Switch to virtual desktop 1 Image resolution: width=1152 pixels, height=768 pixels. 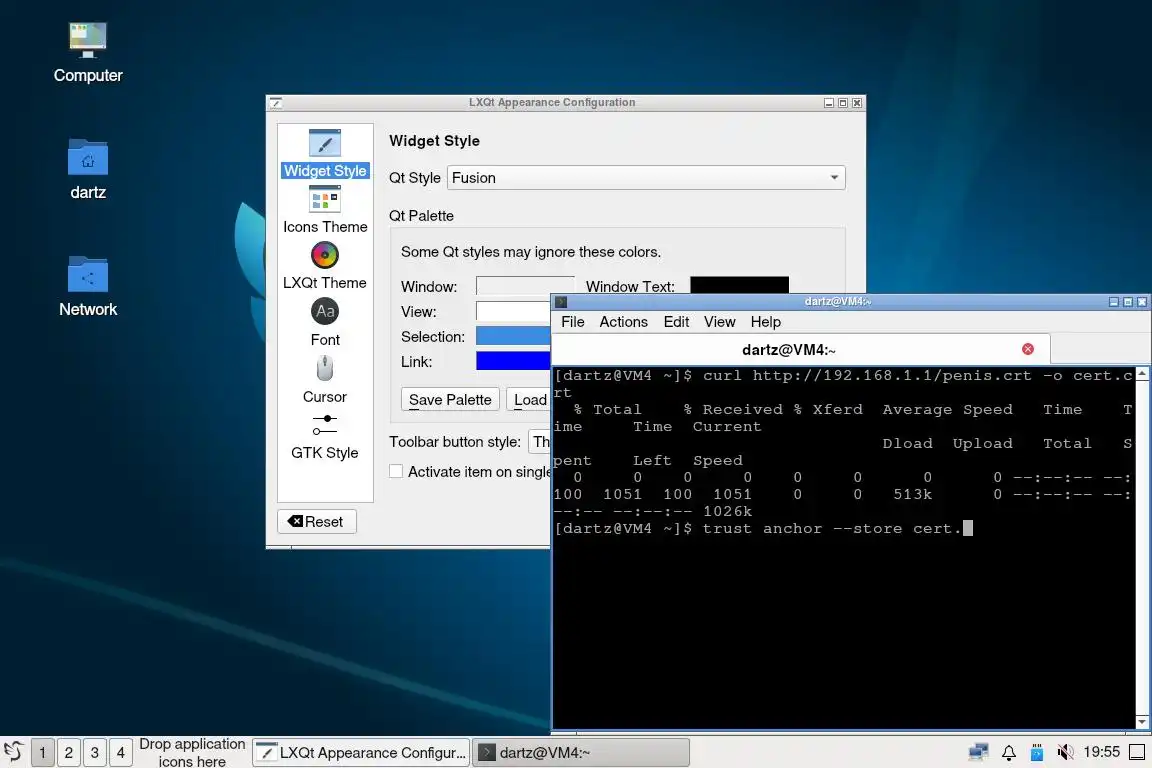point(43,752)
